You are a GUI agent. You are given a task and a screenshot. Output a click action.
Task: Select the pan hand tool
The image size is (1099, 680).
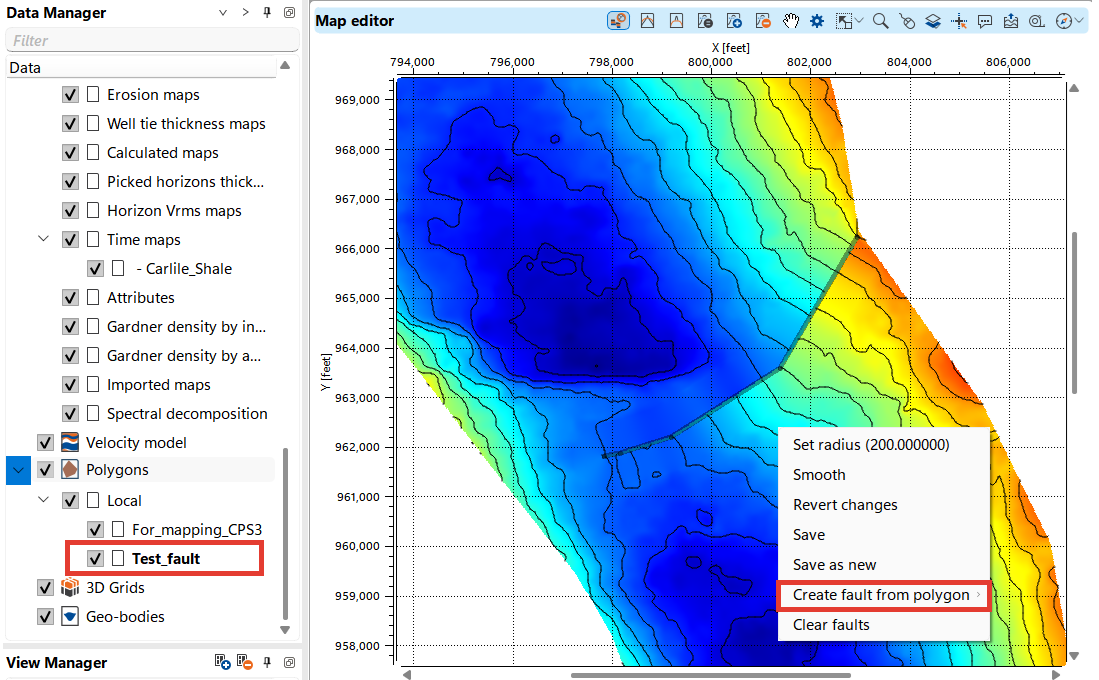tap(791, 21)
